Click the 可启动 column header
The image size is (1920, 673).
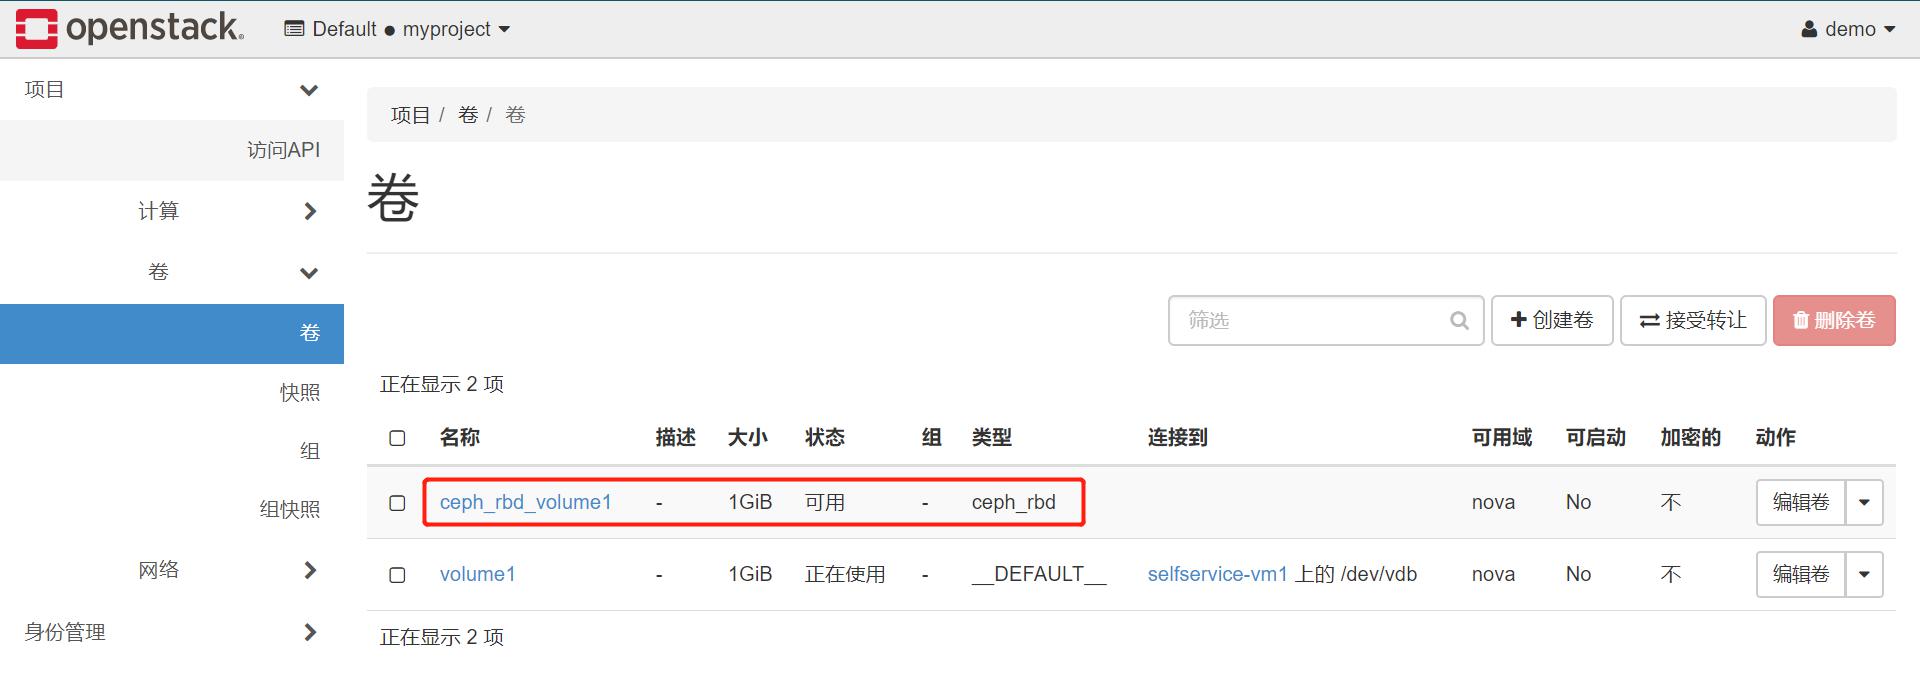(1596, 437)
